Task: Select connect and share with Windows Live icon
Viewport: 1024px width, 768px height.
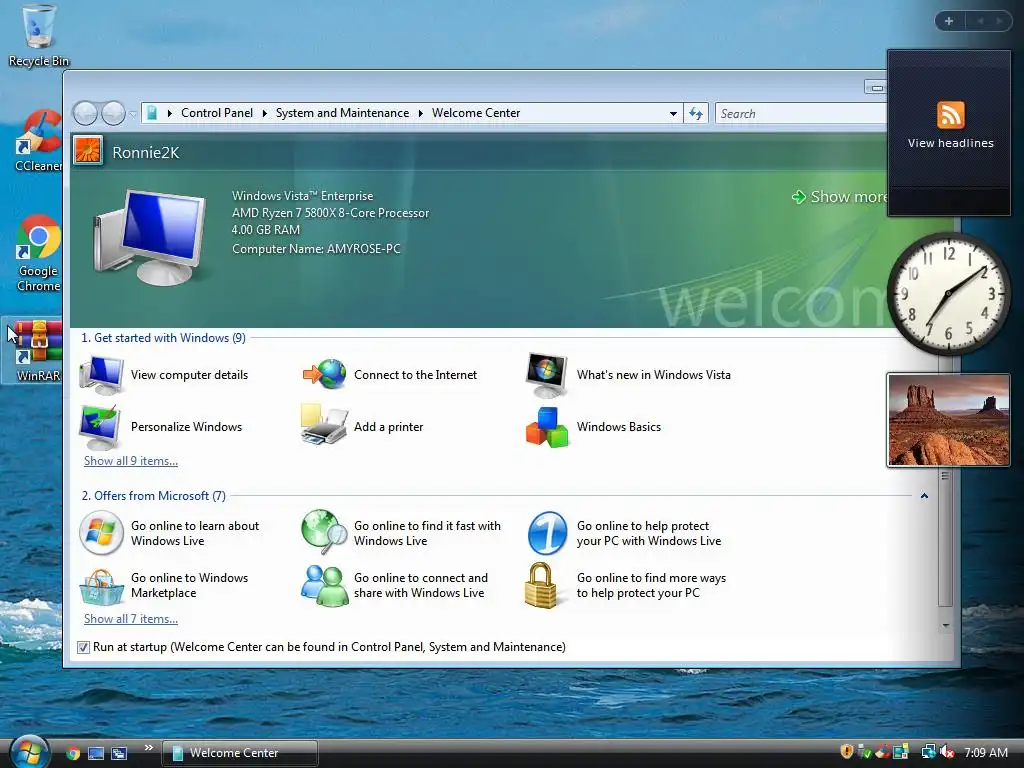Action: click(x=324, y=586)
